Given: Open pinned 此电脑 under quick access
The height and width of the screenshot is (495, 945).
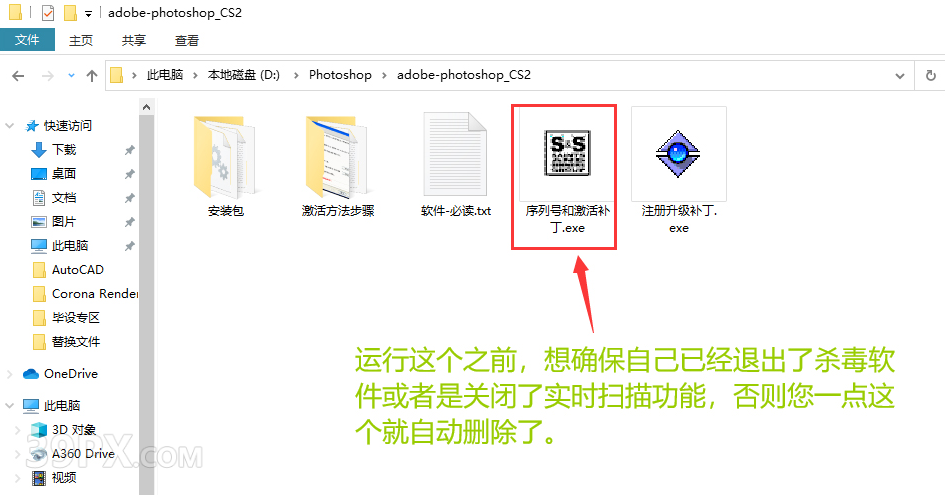Looking at the screenshot, I should 70,246.
